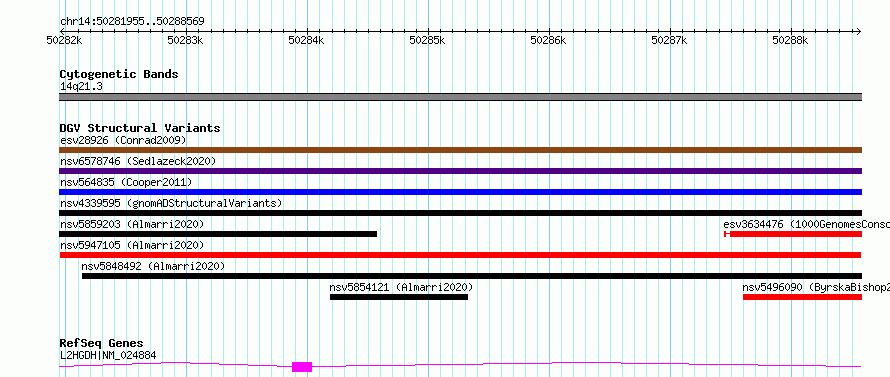890x377 pixels.
Task: Click the 50287k ruler tick label
Action: [669, 40]
